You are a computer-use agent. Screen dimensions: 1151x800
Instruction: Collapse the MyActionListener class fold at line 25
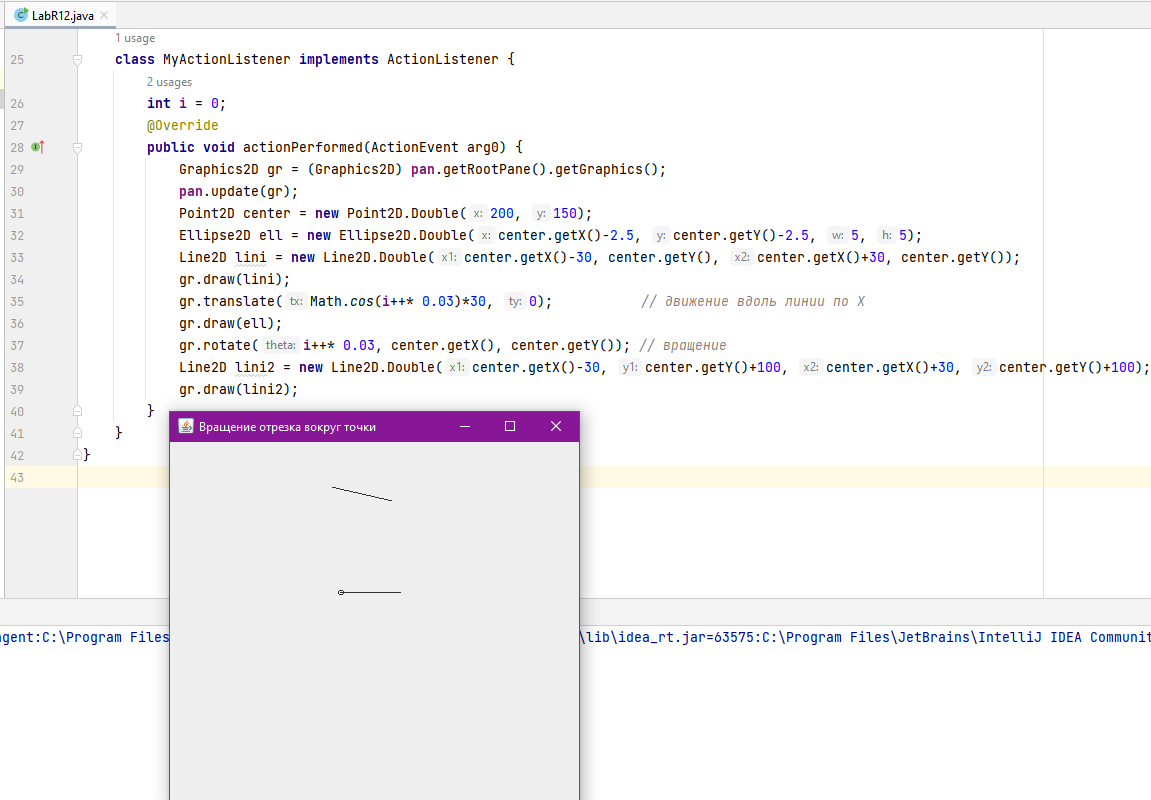click(77, 59)
